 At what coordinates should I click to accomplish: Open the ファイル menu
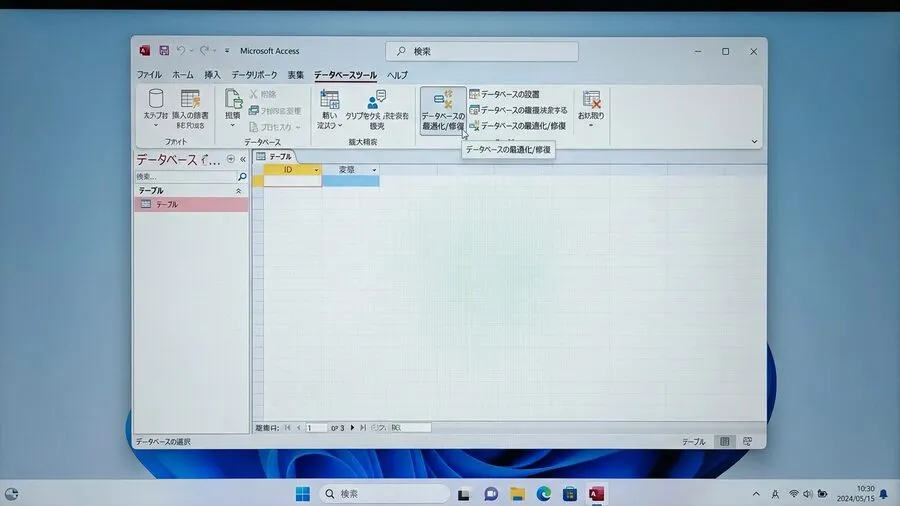tap(149, 75)
